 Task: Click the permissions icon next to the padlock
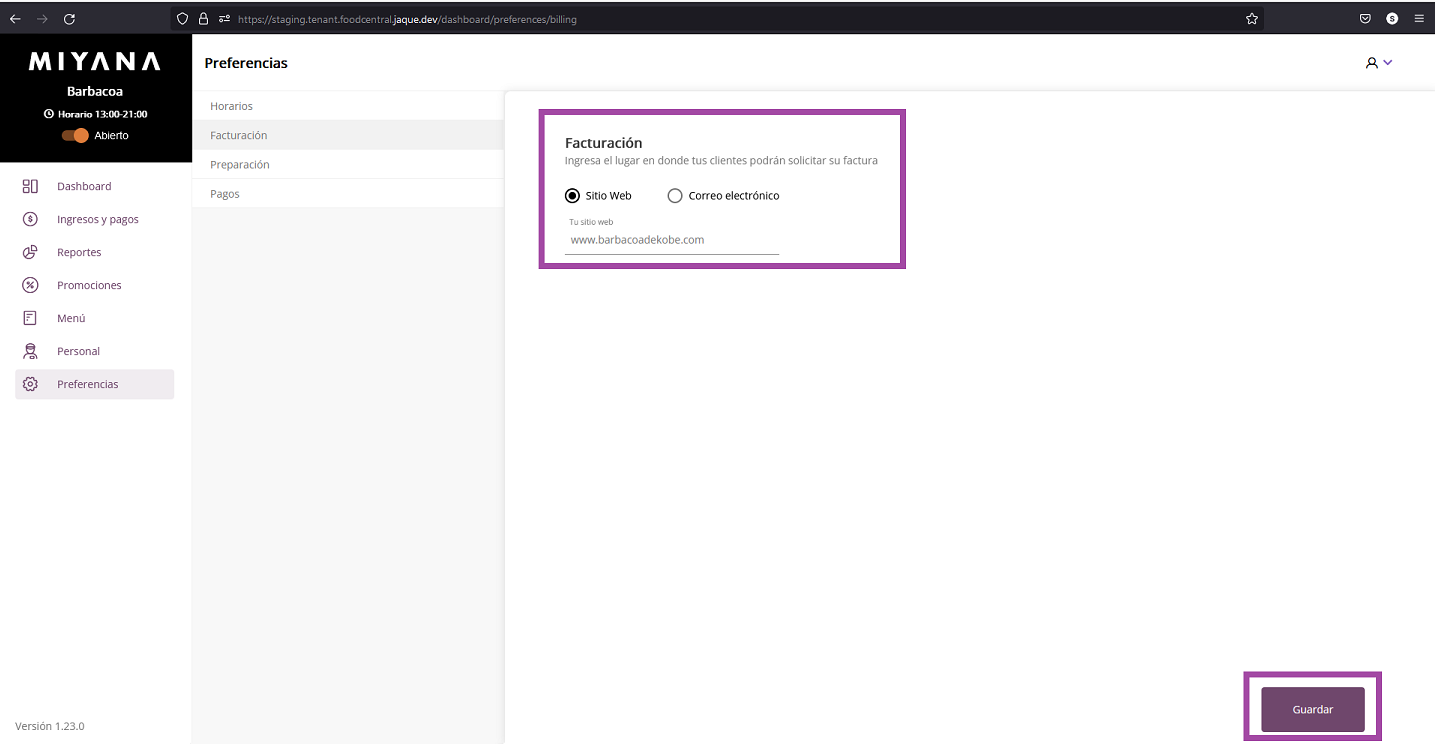224,19
